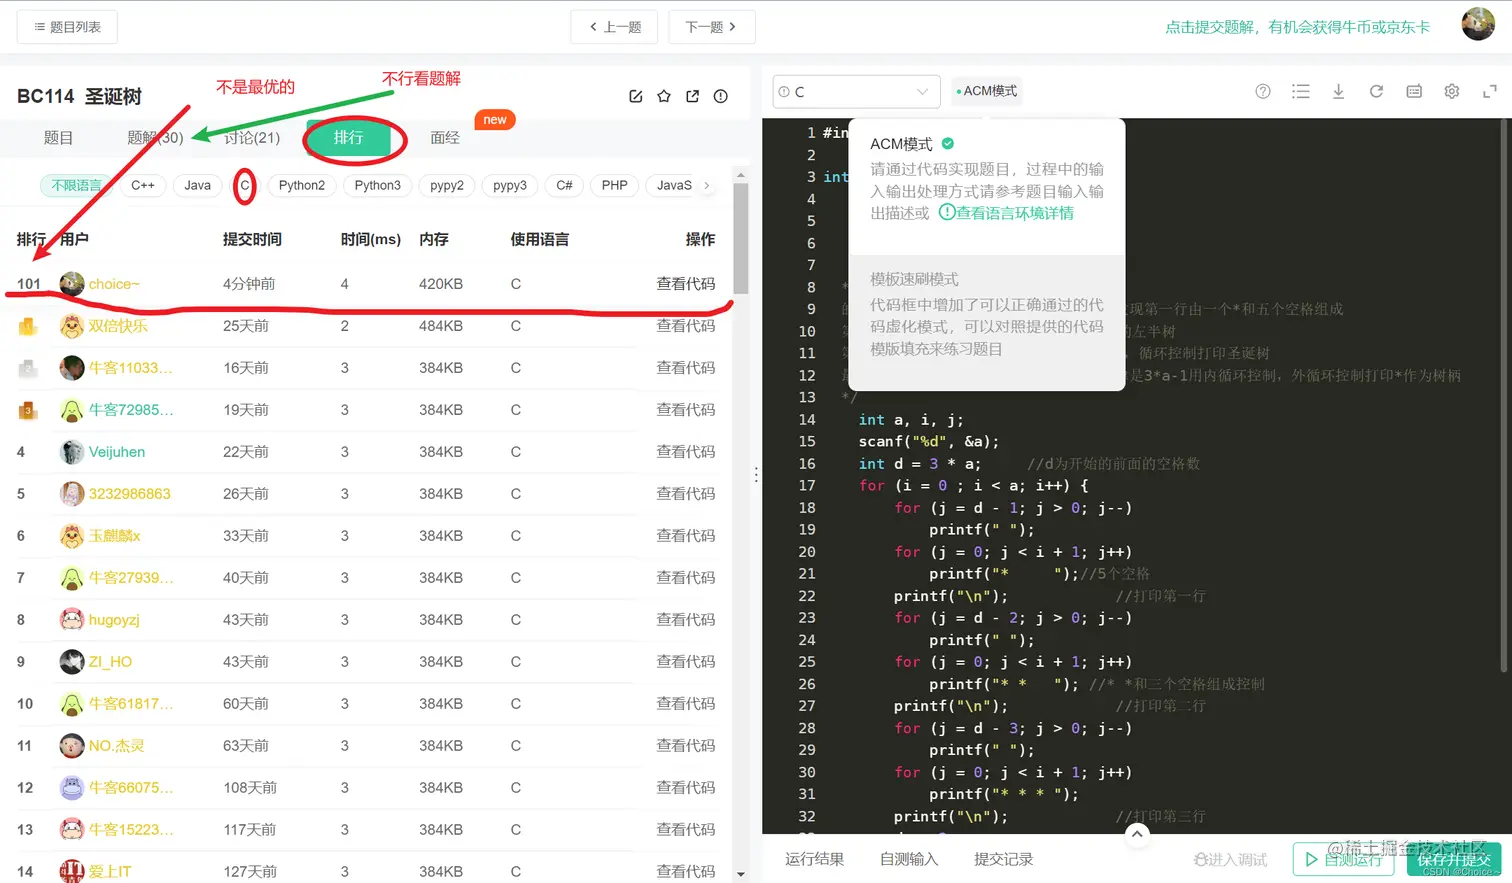Switch to the 面经 tab
Screen dimensions: 1512x883
pos(444,138)
